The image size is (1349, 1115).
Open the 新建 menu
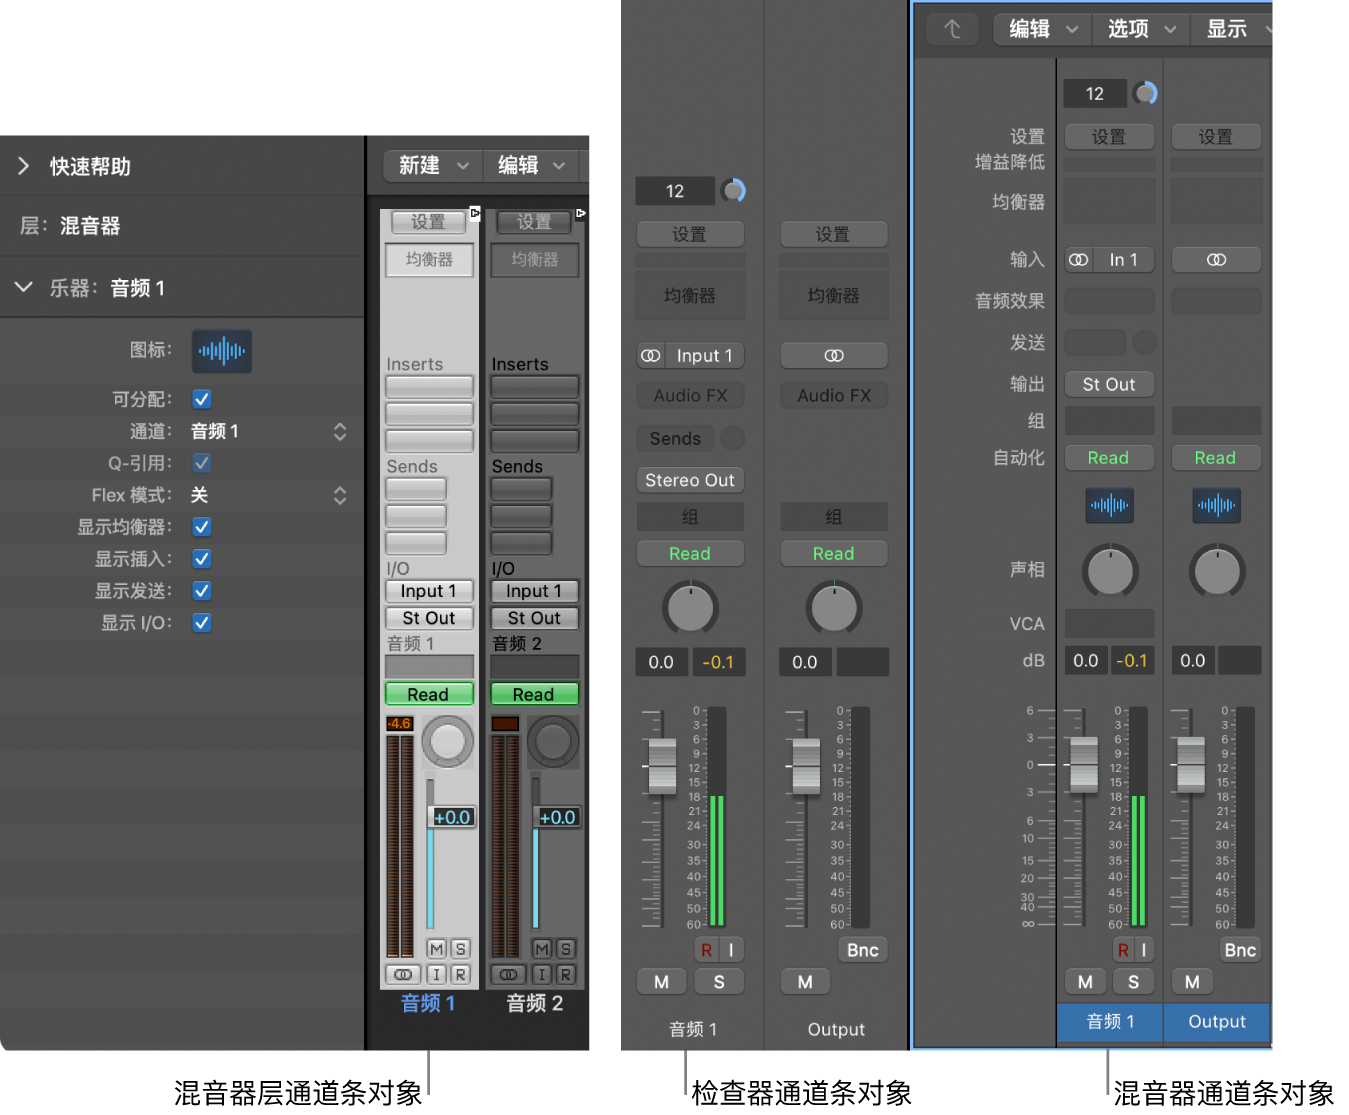432,165
